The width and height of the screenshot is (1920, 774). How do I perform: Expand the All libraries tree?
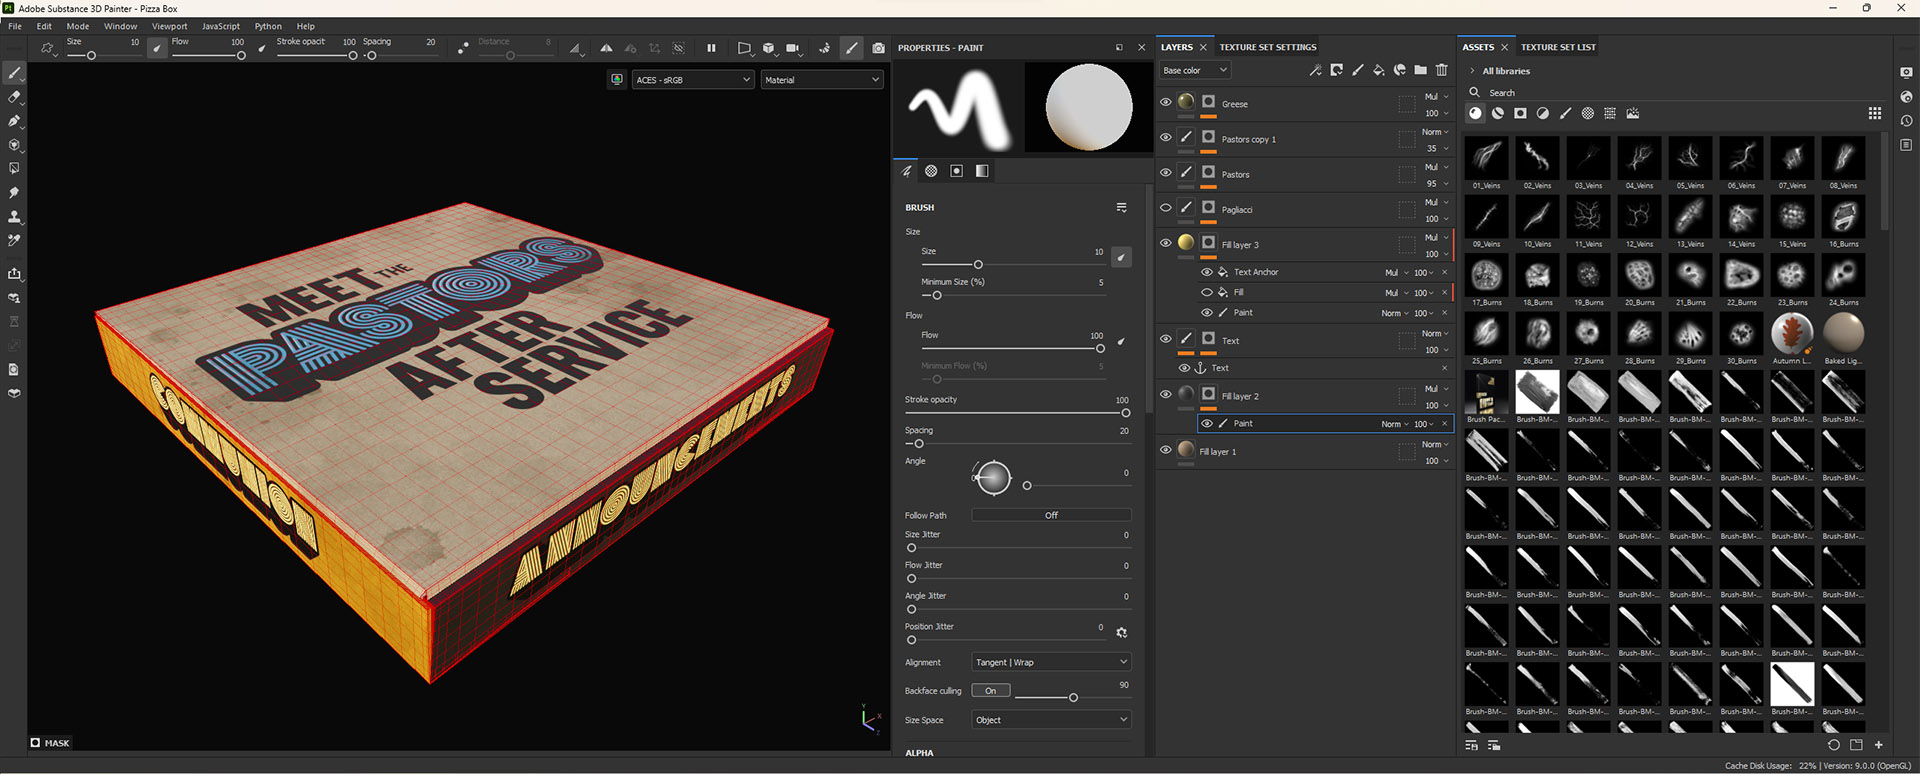pos(1472,71)
